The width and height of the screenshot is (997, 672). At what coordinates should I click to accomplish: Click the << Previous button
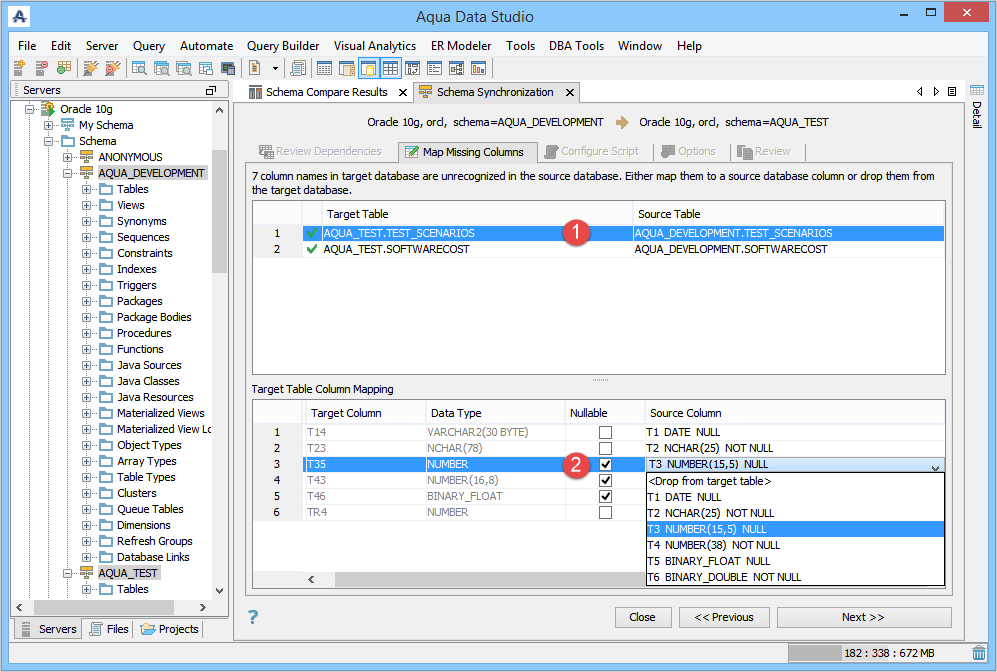click(724, 617)
